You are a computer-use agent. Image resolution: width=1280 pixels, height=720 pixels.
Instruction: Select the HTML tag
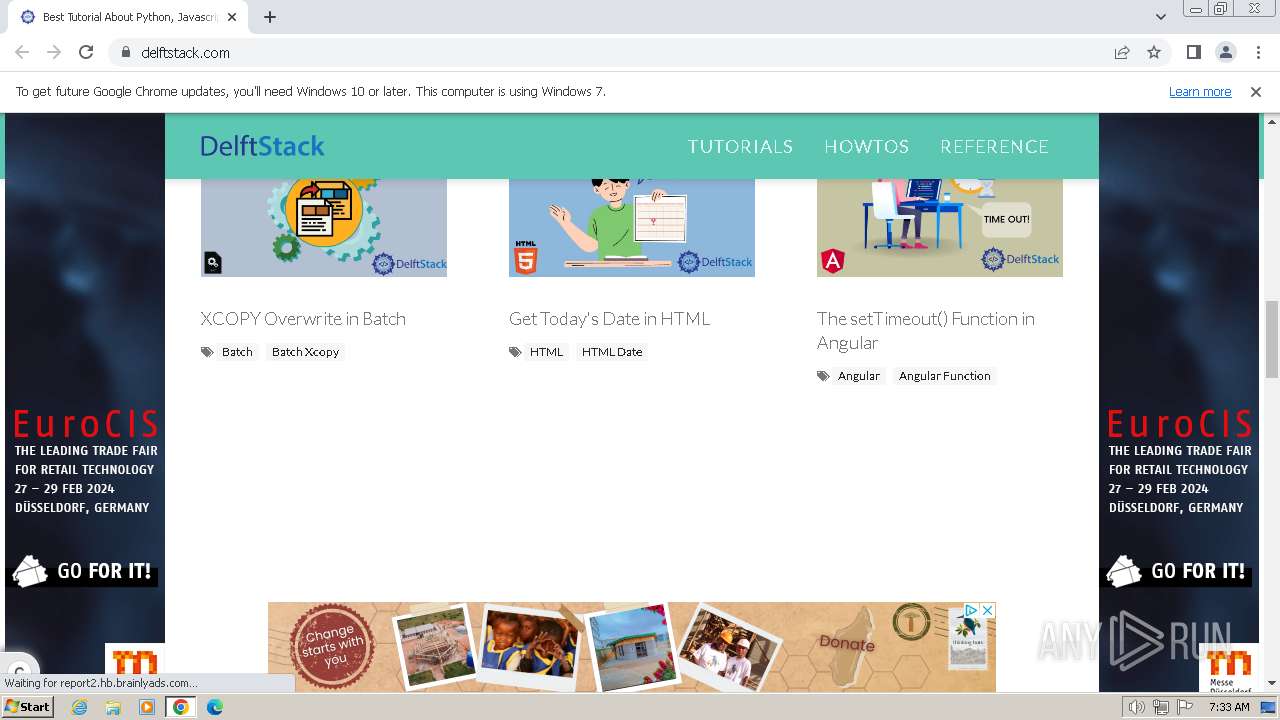(x=546, y=352)
